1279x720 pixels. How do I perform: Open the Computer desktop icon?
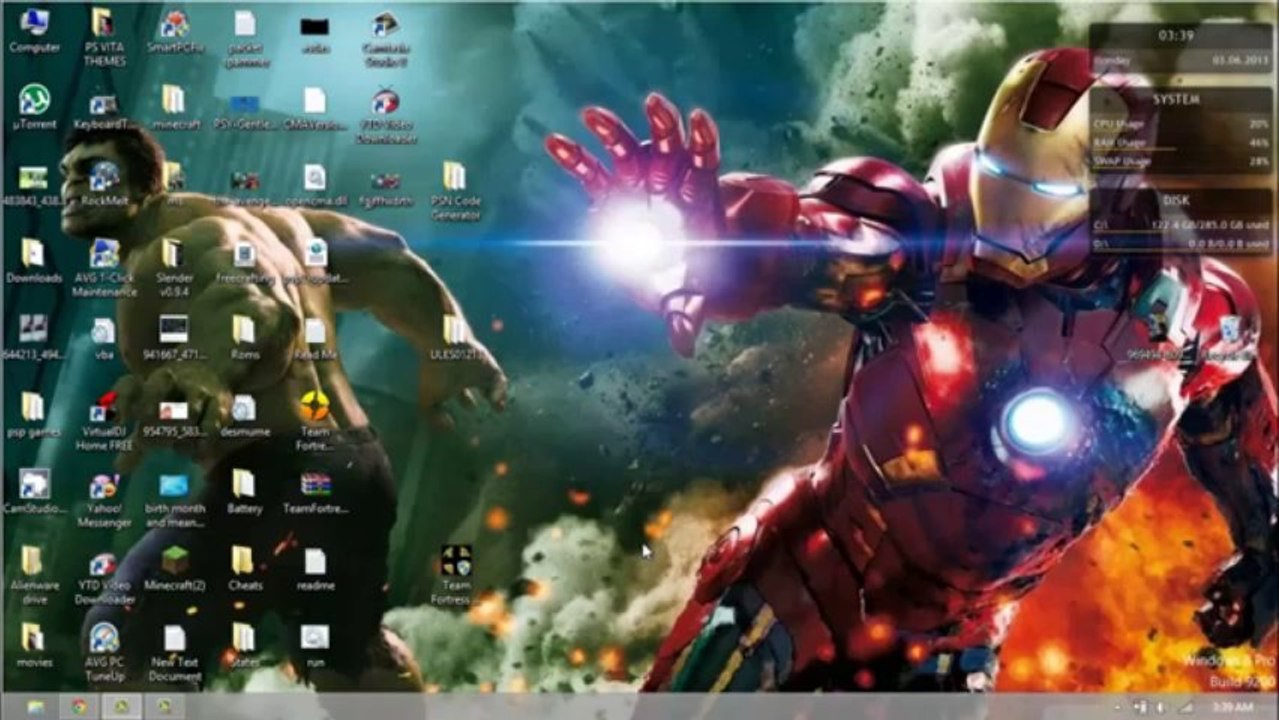pos(34,30)
